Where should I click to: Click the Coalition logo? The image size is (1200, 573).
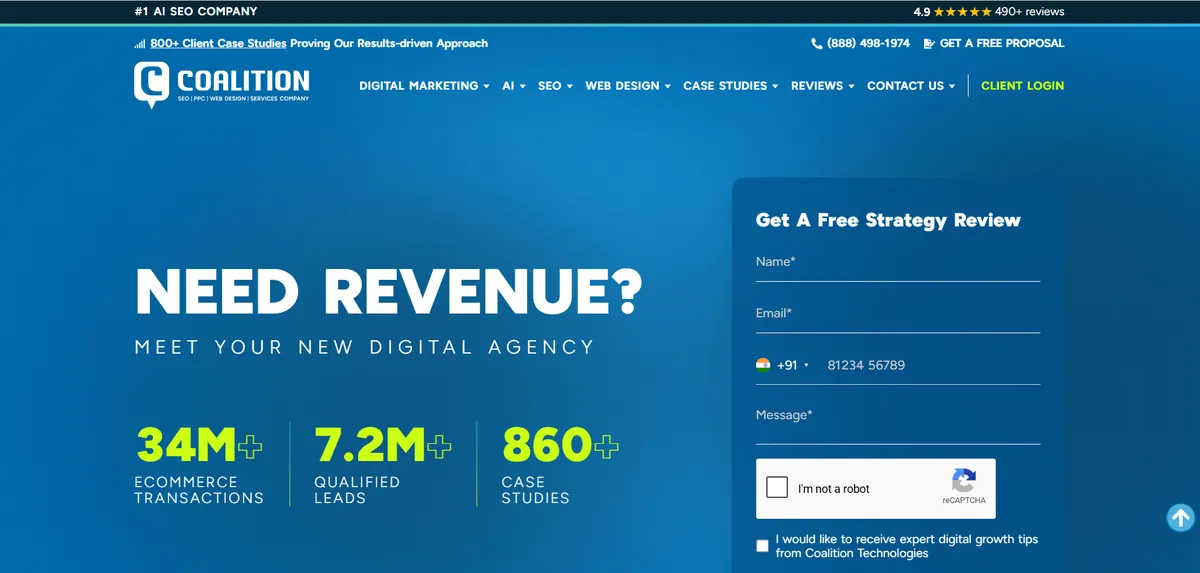pos(222,85)
